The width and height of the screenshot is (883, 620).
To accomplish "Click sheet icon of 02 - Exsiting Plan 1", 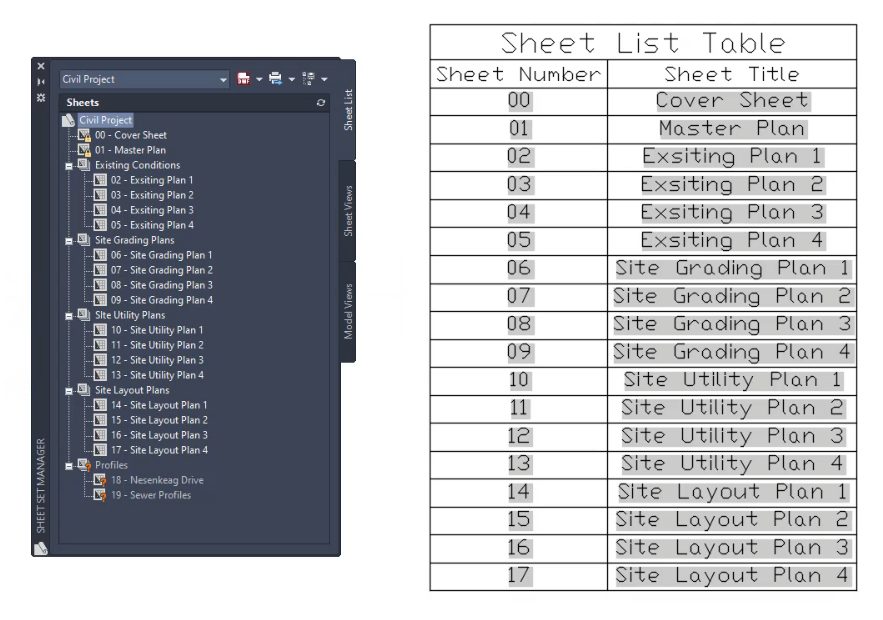I will click(100, 180).
